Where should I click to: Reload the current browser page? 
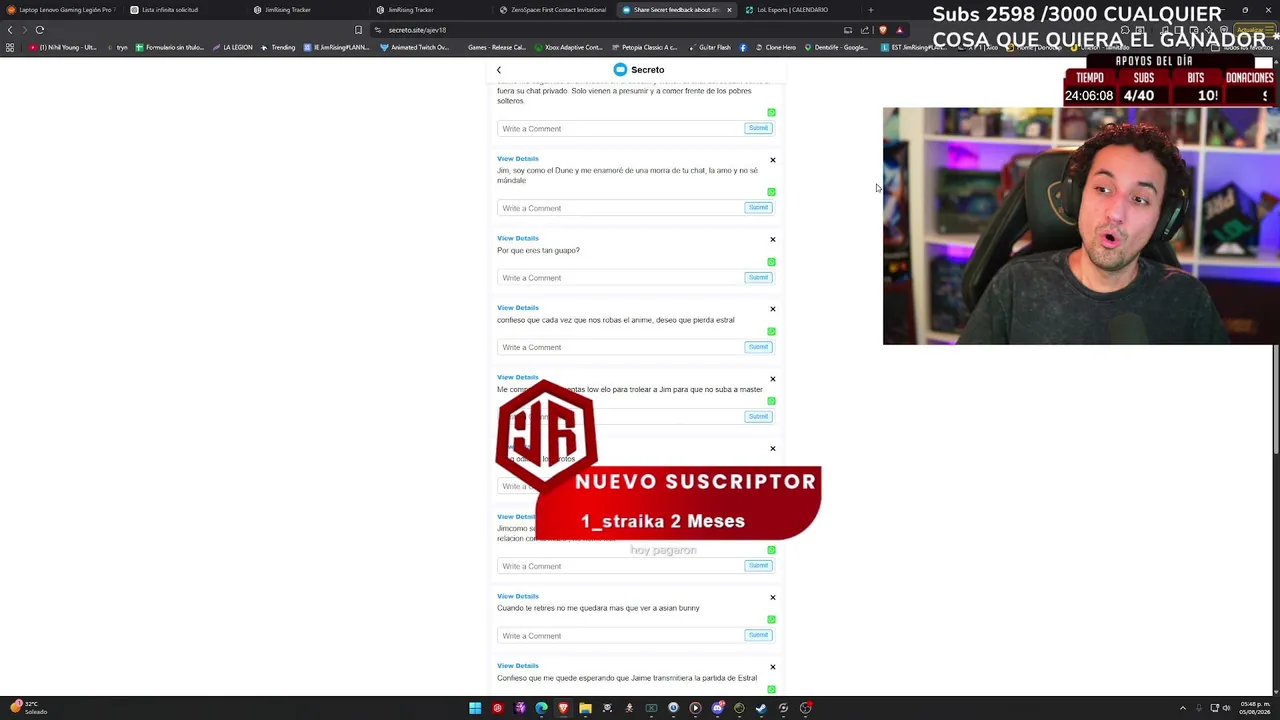[x=40, y=30]
